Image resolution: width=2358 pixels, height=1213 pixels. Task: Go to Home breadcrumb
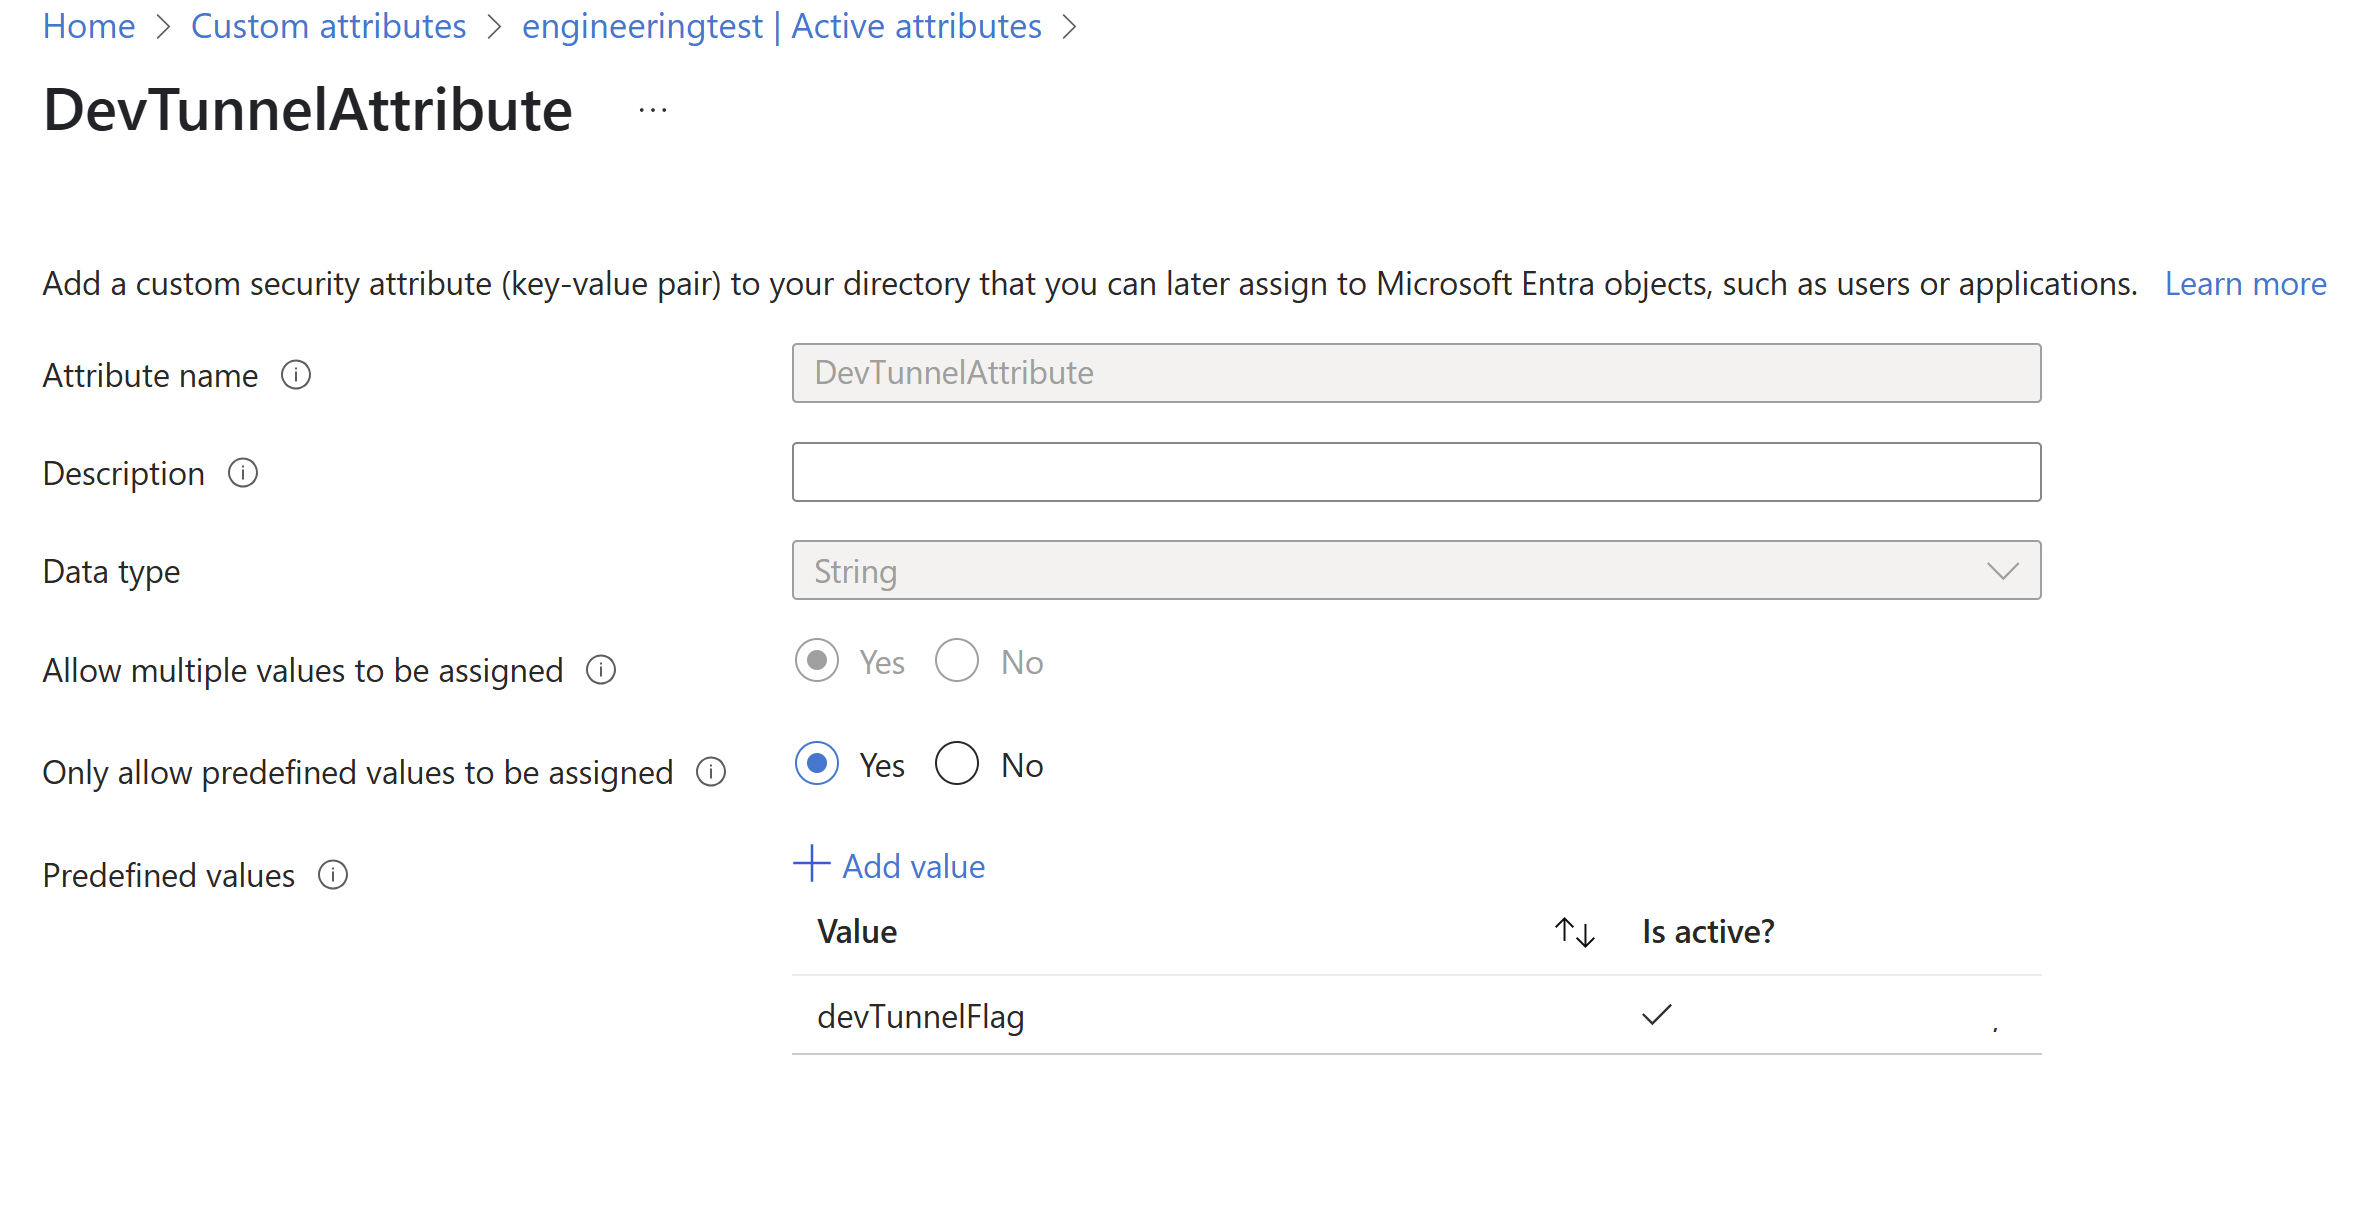(x=89, y=26)
